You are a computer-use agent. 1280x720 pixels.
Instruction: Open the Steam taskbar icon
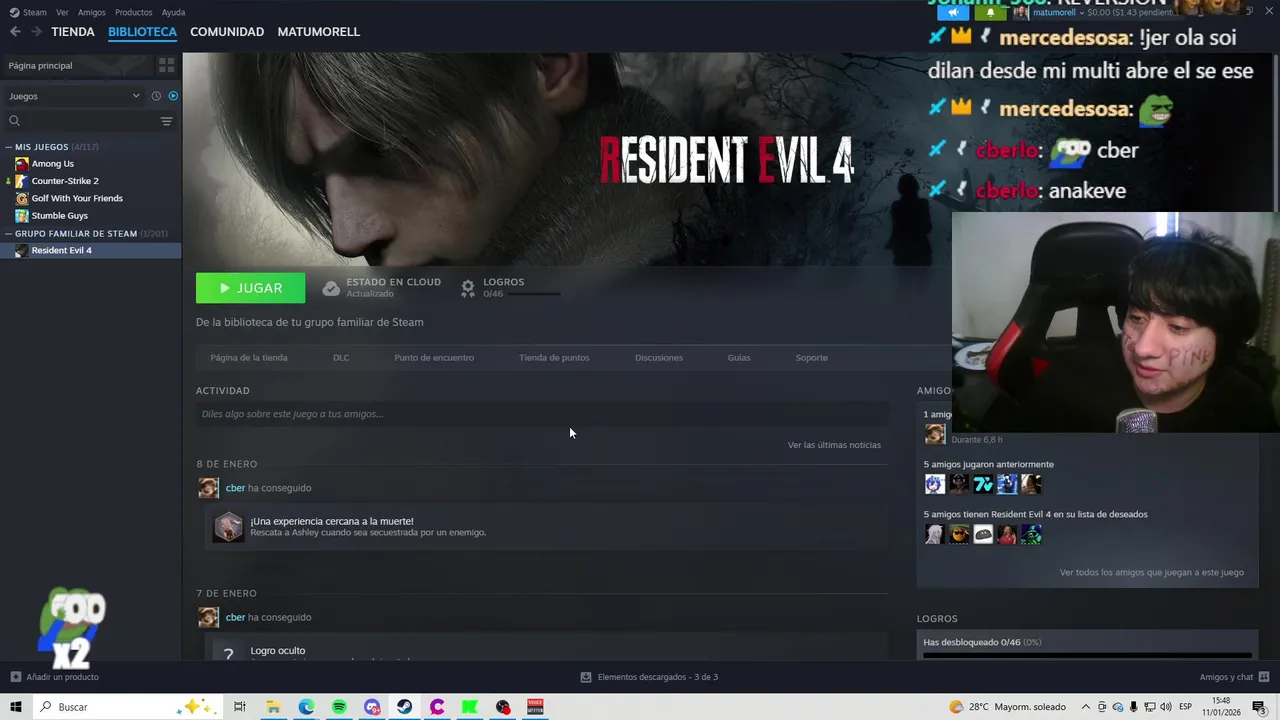coord(404,707)
